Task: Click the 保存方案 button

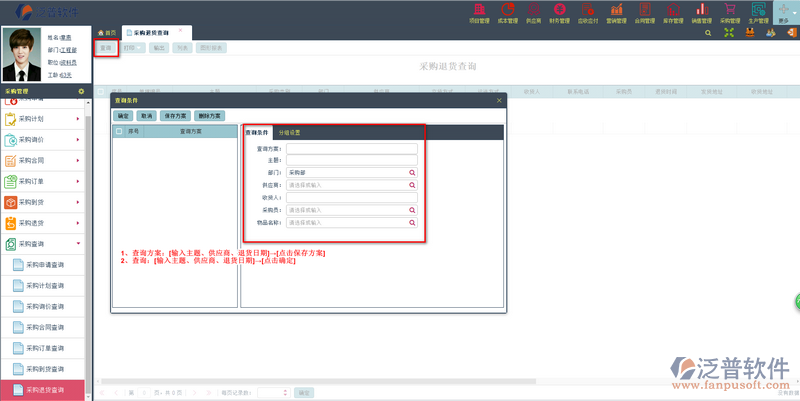Action: tap(175, 116)
